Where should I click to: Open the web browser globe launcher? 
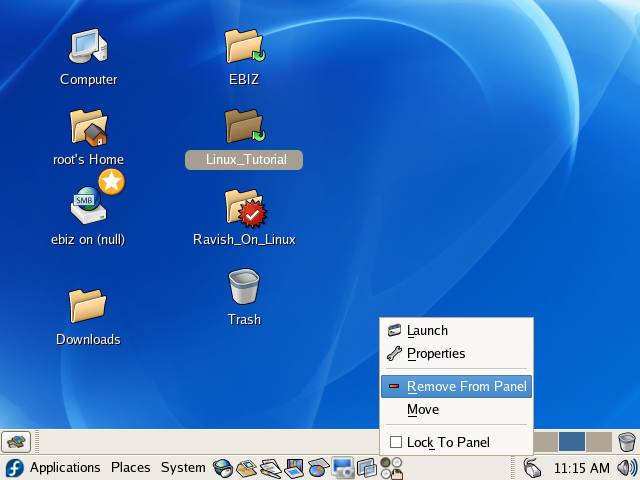[x=223, y=467]
